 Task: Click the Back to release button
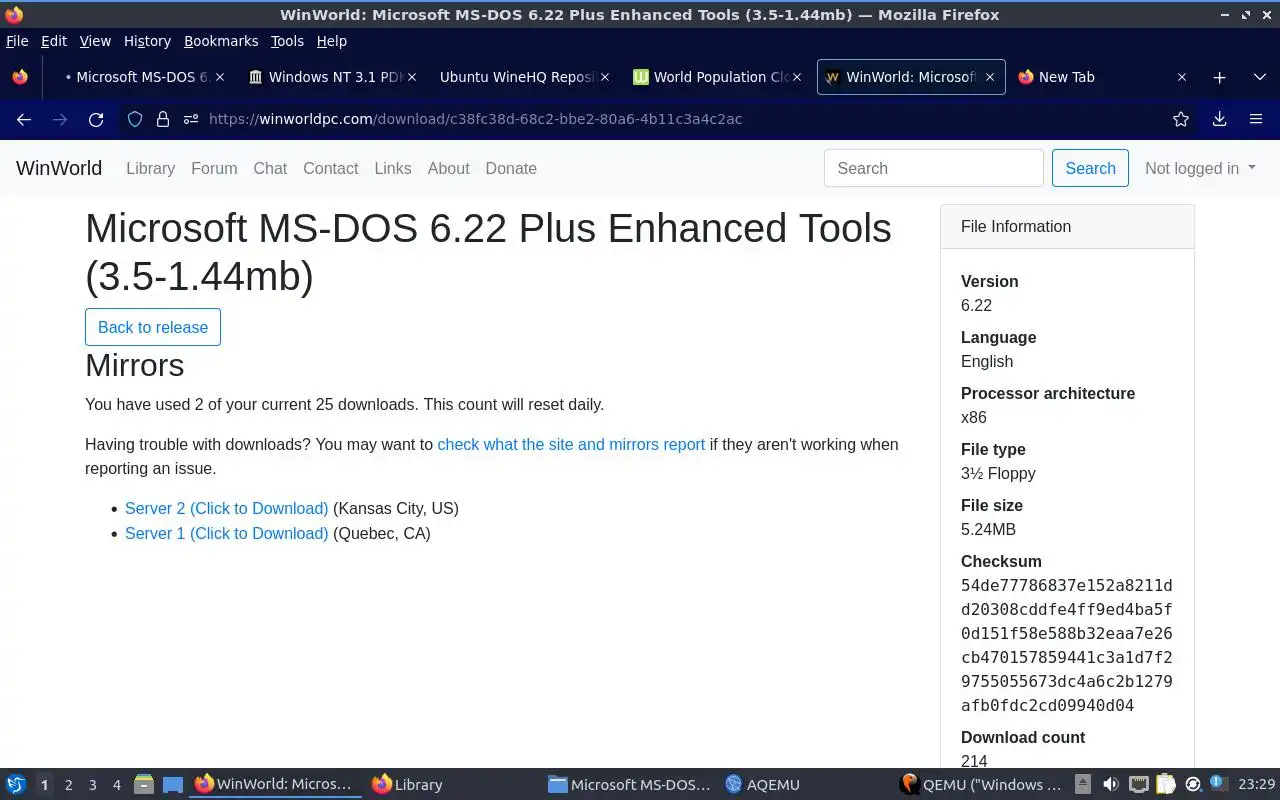[153, 327]
